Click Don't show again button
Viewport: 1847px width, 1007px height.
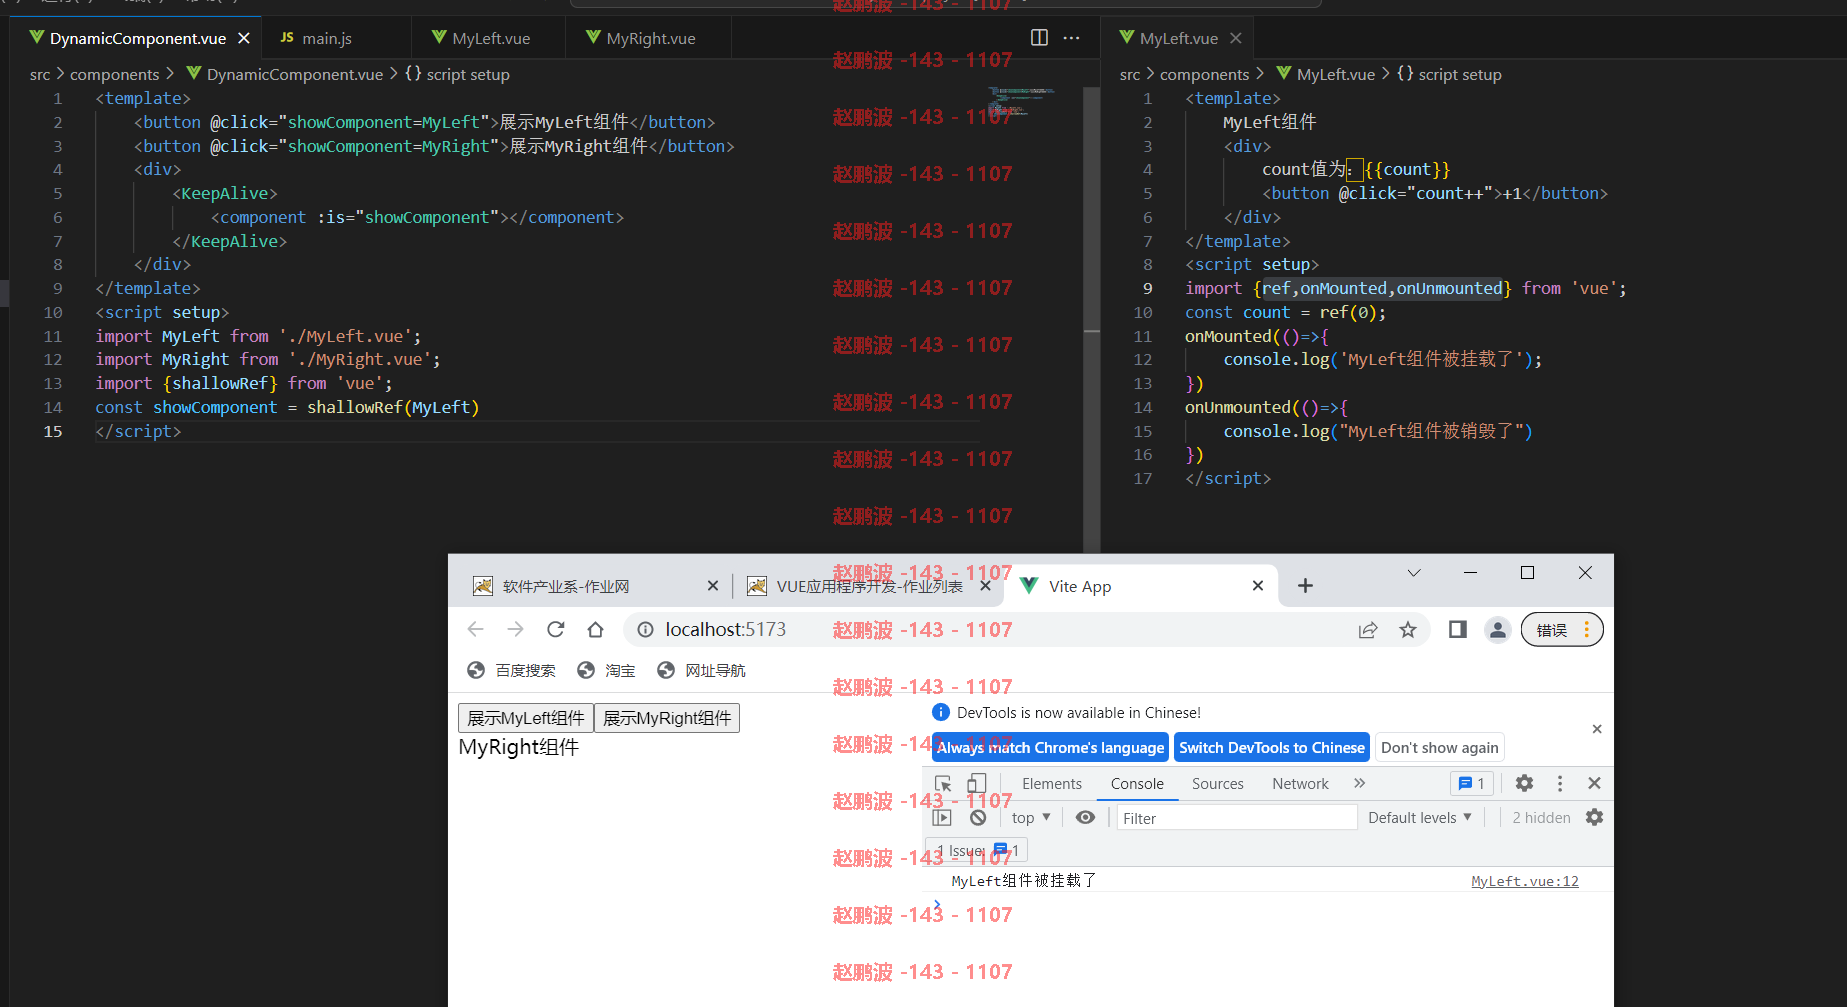point(1439,747)
